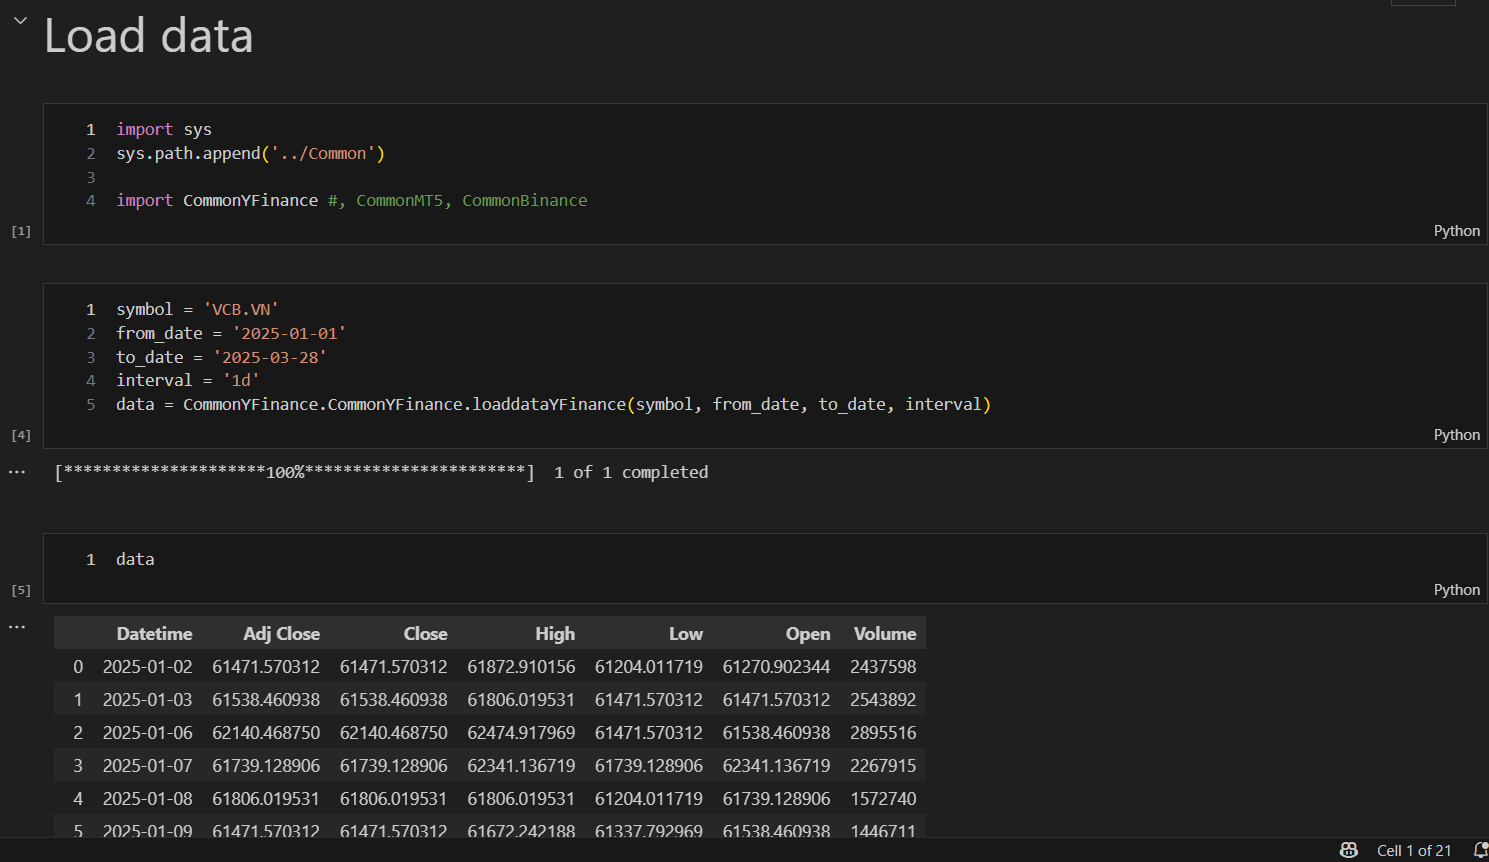1489x862 pixels.
Task: Click the interval = '1d' line
Action: coord(188,380)
